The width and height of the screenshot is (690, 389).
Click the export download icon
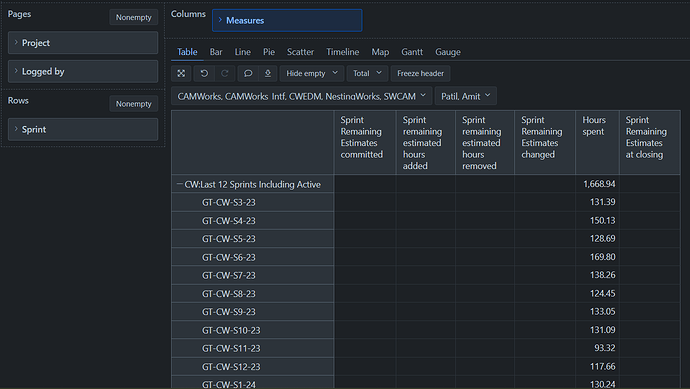(268, 73)
